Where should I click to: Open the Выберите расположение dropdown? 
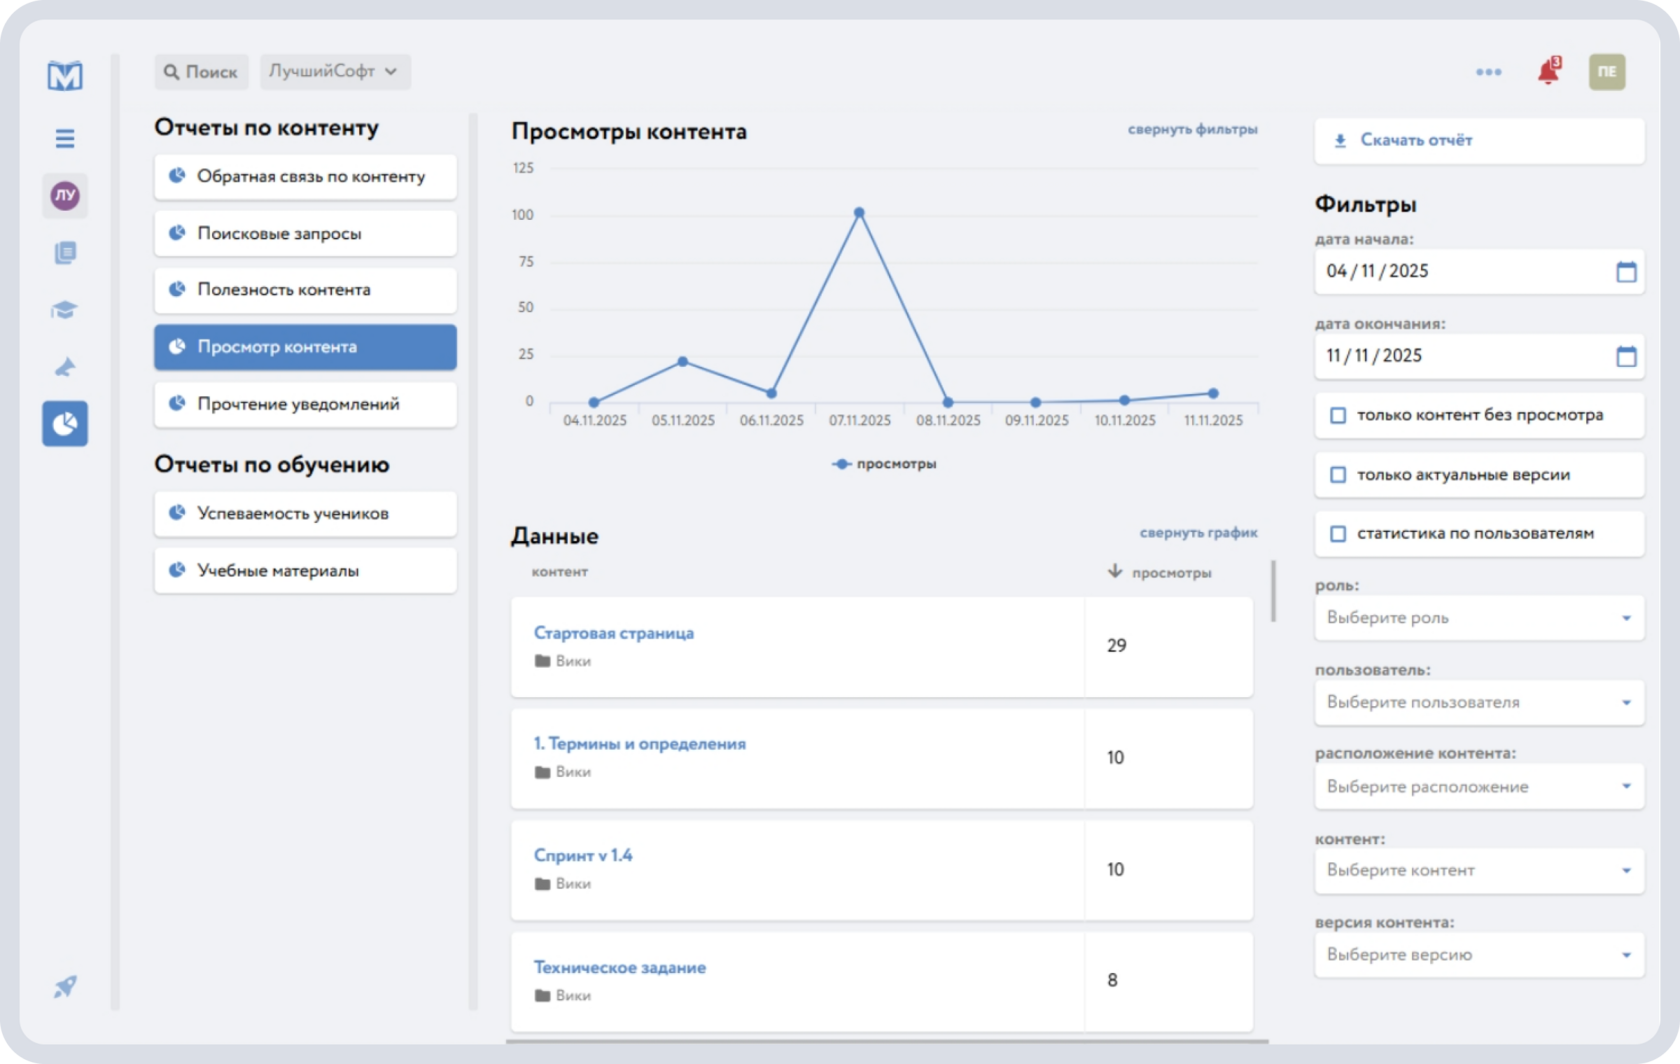click(x=1479, y=787)
